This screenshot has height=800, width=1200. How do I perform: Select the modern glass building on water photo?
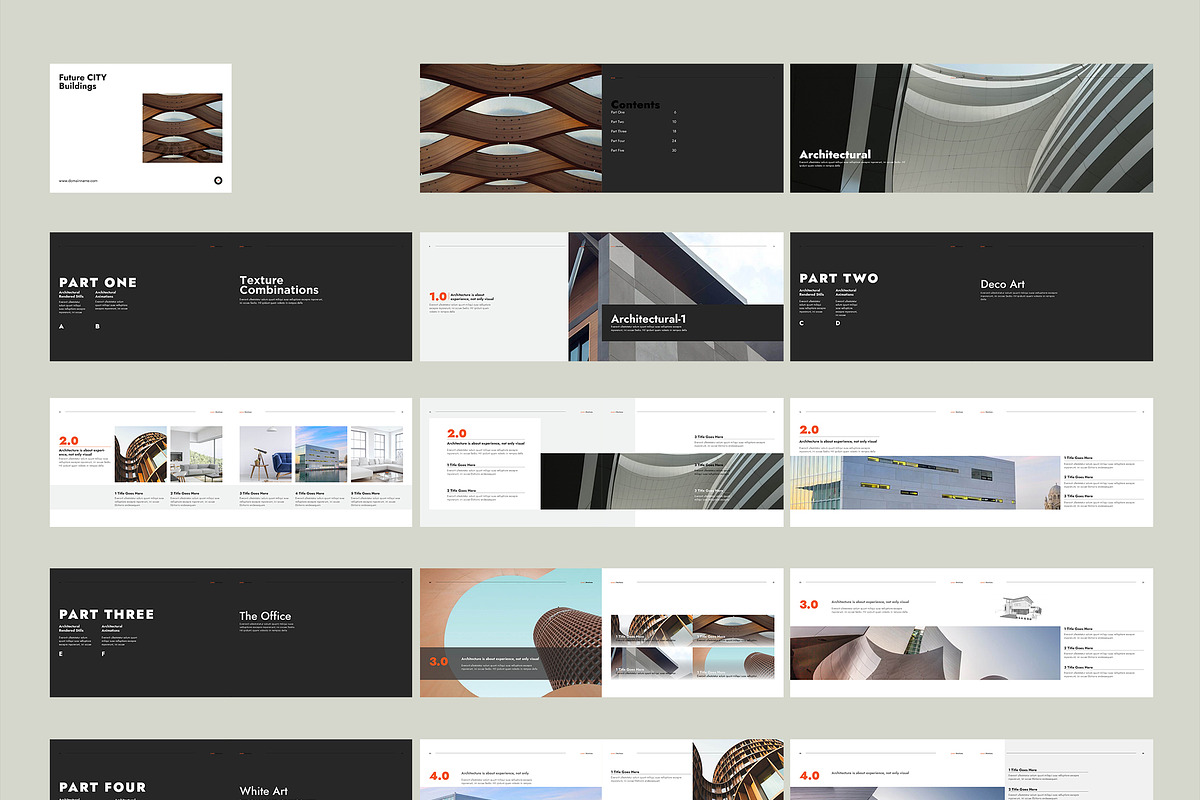[320, 455]
